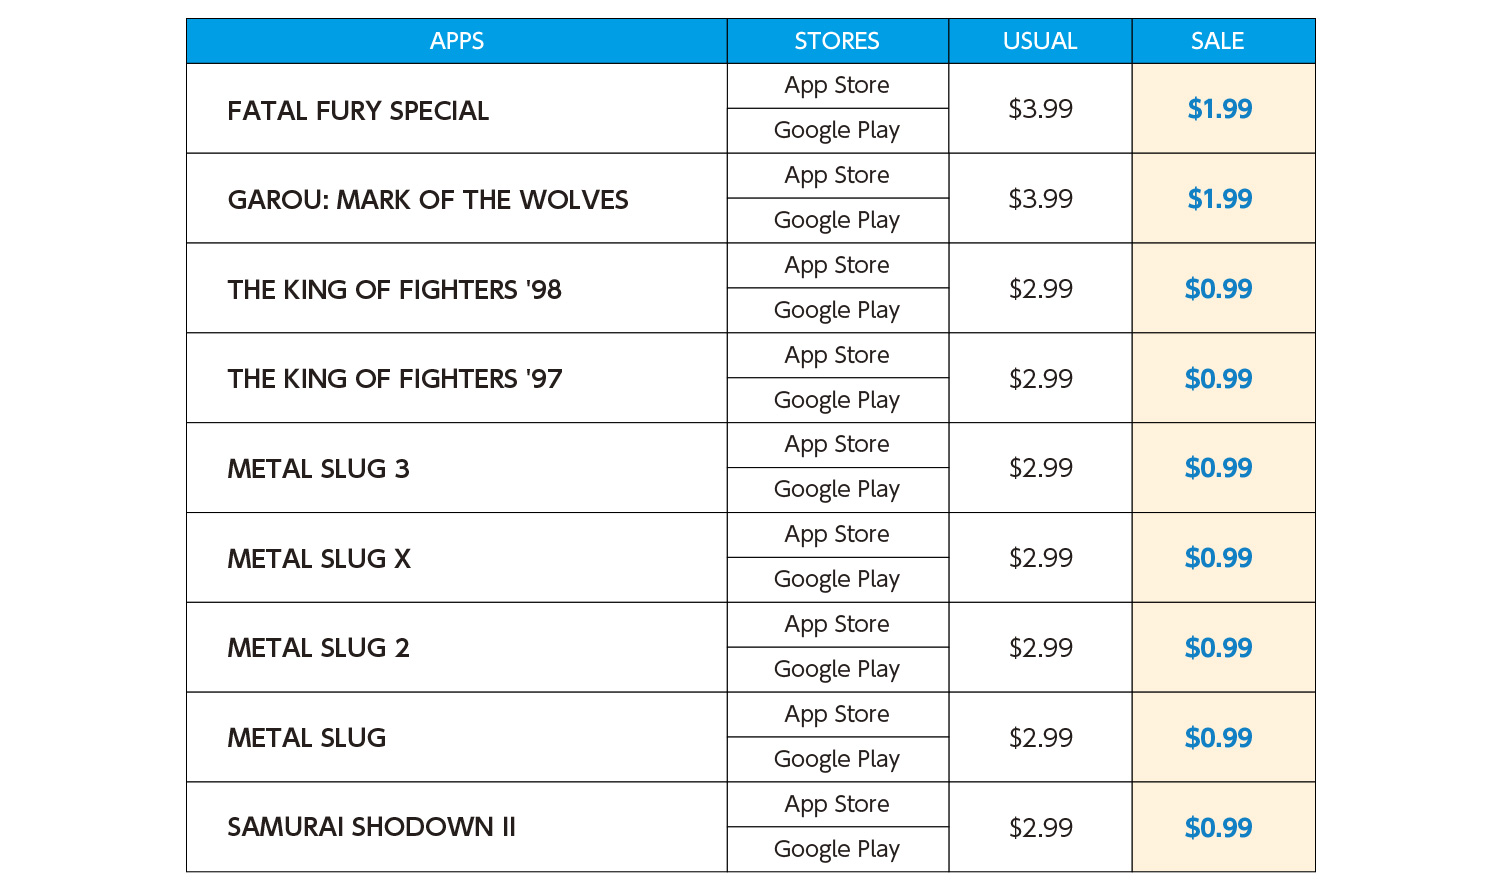Select the METAL SLUG X title

click(x=319, y=559)
